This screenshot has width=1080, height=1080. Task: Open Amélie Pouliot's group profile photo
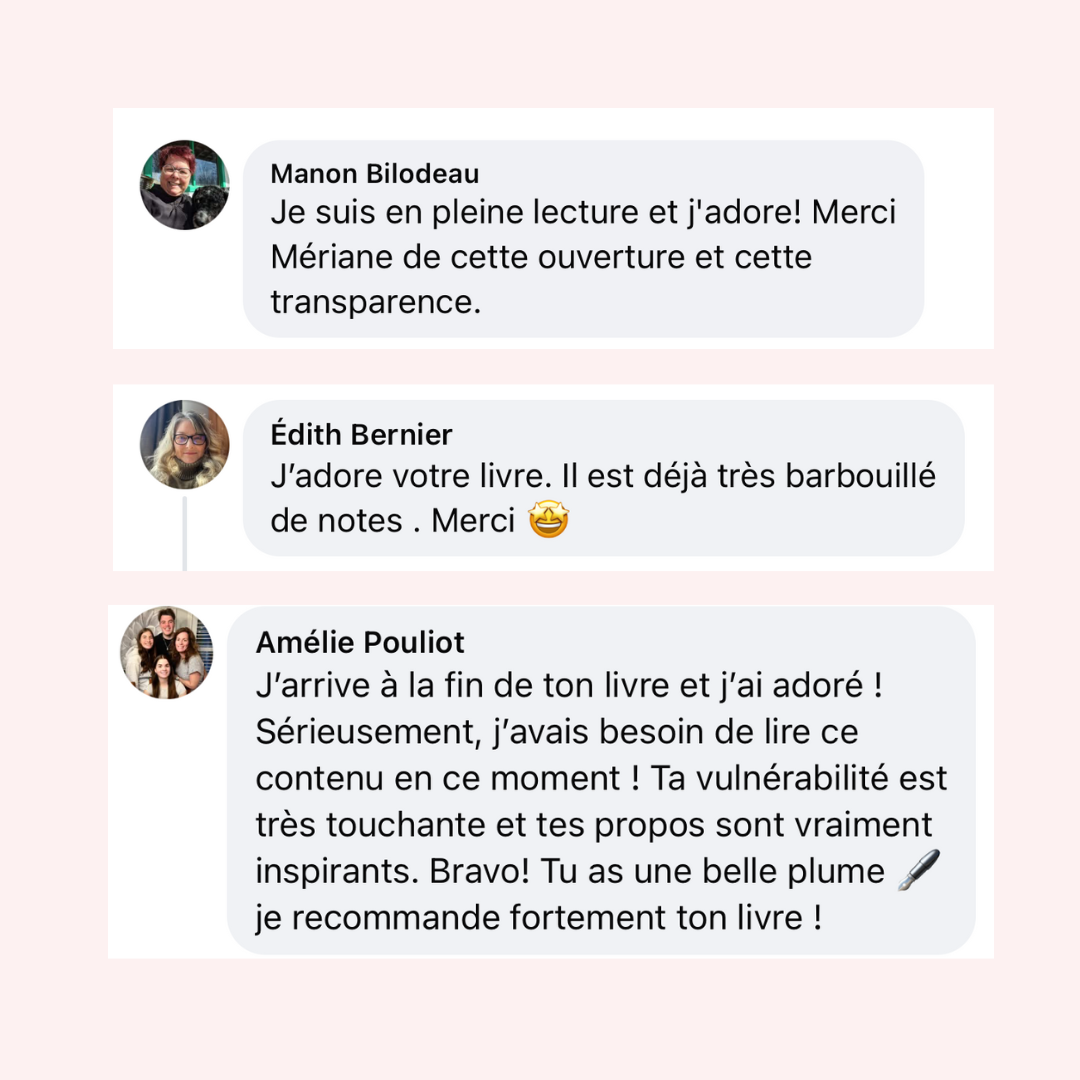click(167, 652)
